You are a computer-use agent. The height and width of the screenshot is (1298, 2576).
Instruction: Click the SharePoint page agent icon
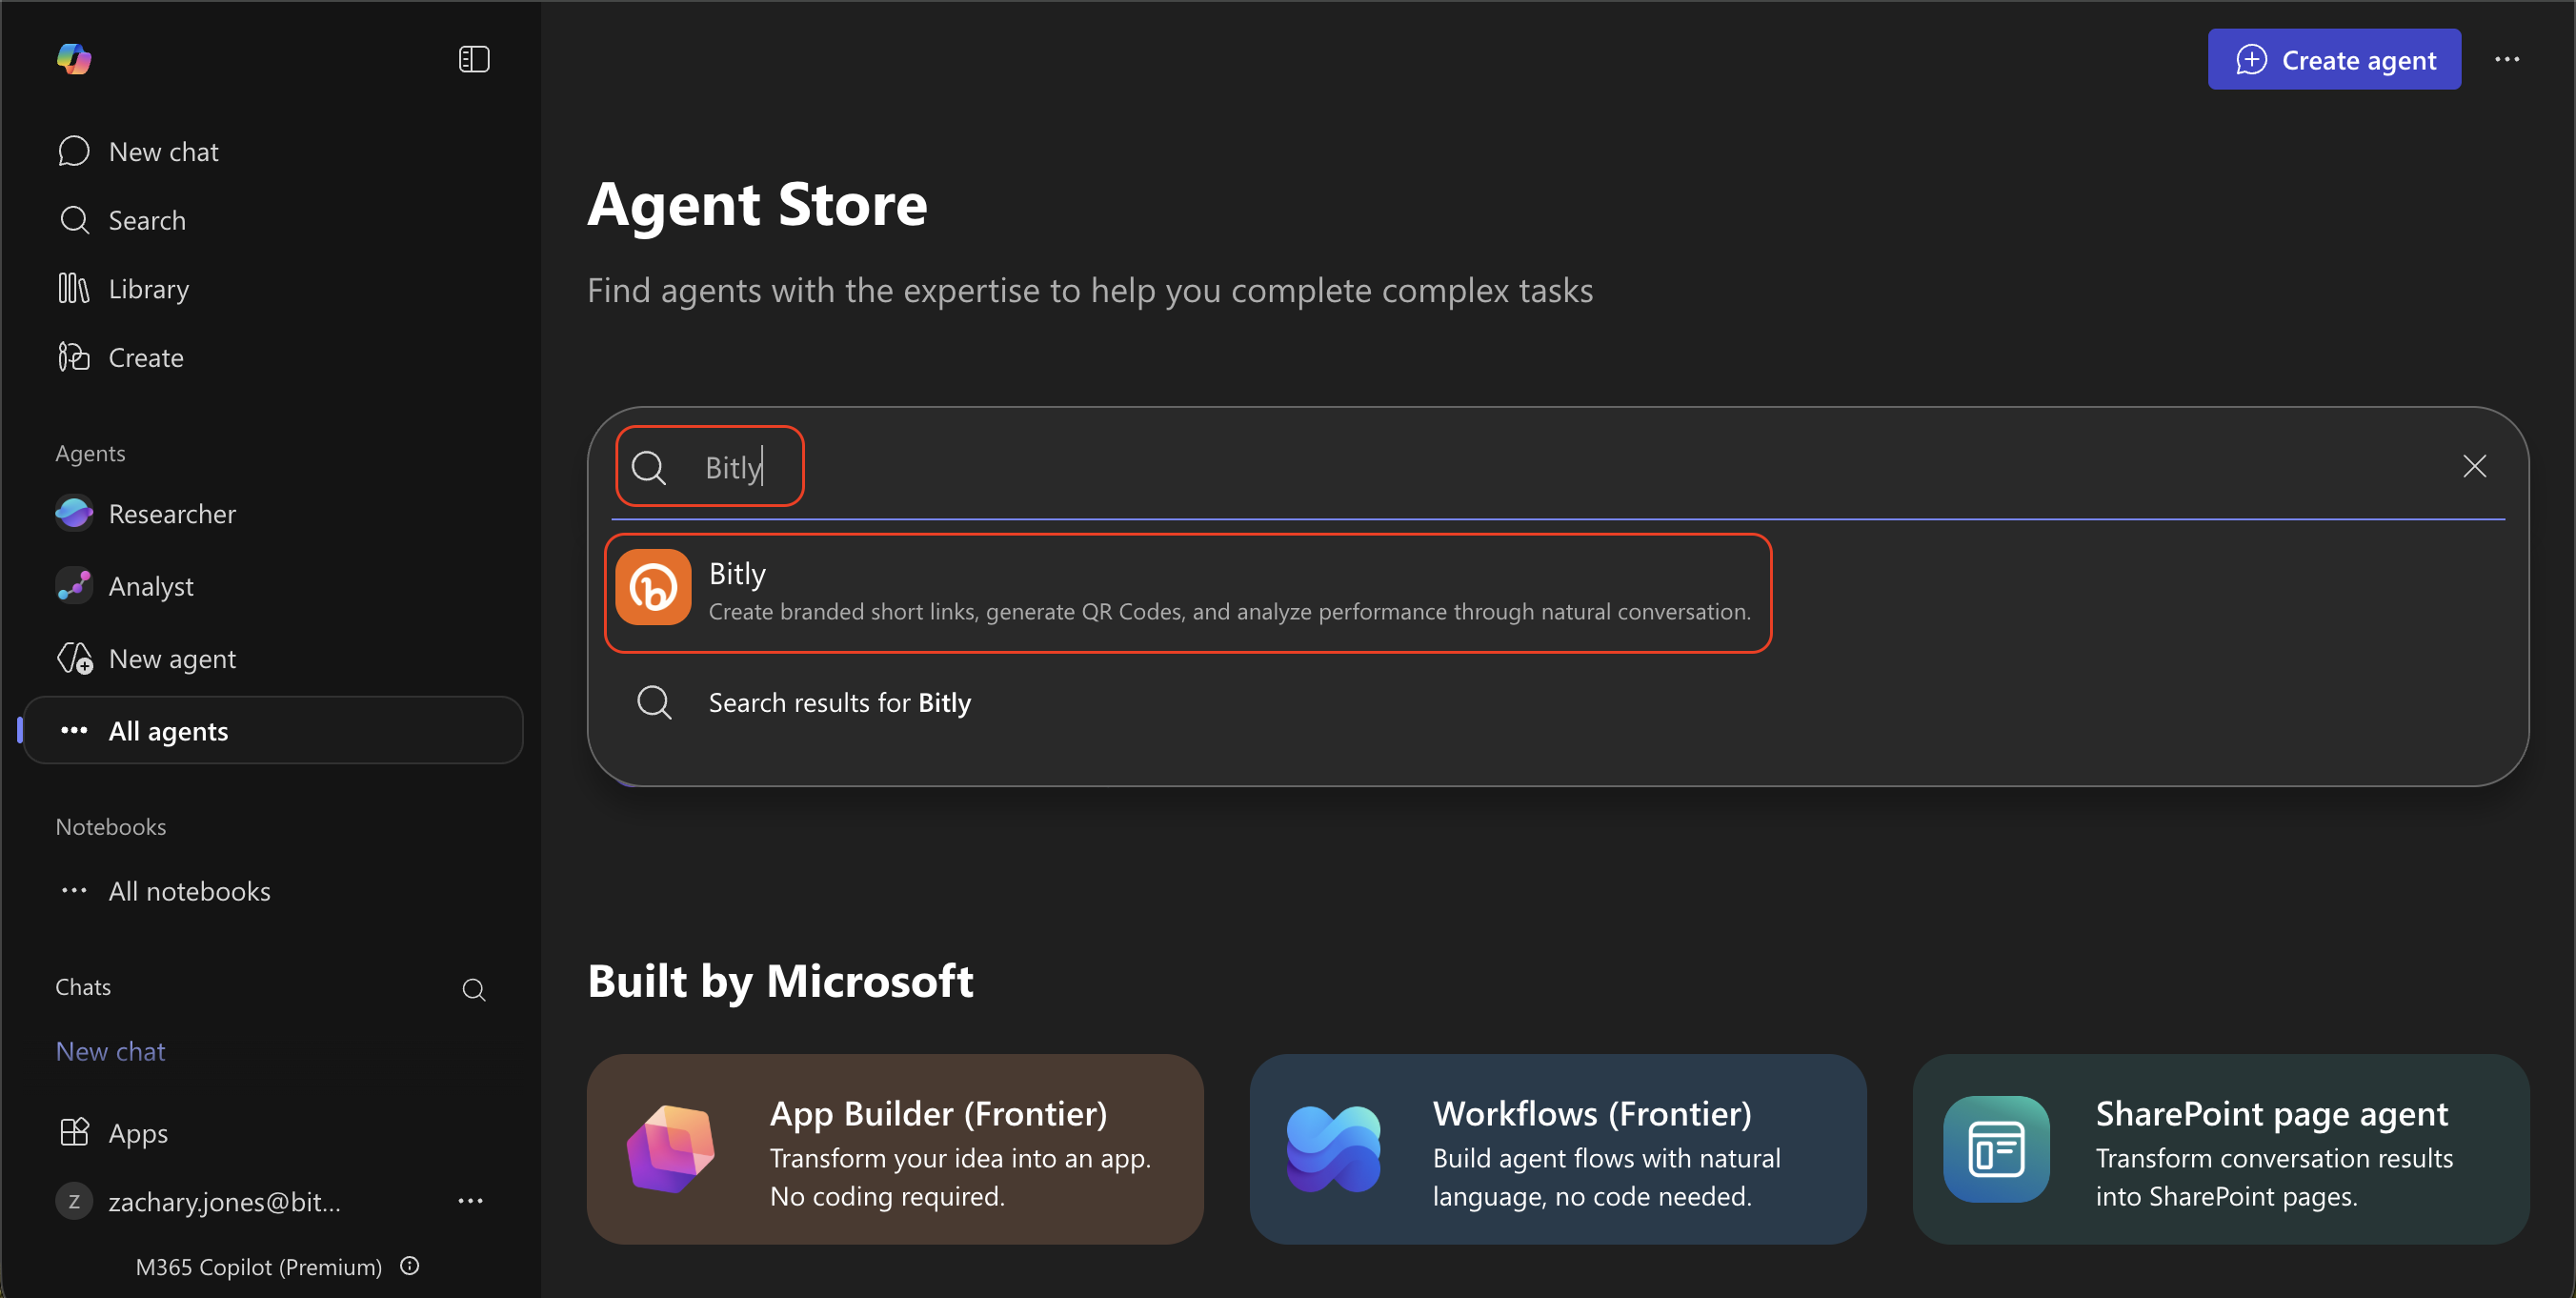(x=1996, y=1149)
